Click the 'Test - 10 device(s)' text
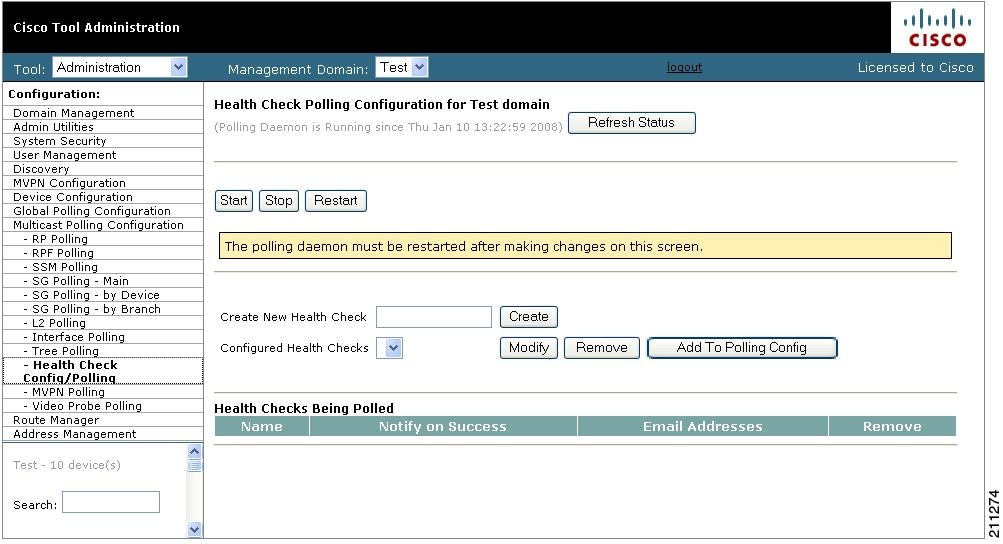 [67, 465]
